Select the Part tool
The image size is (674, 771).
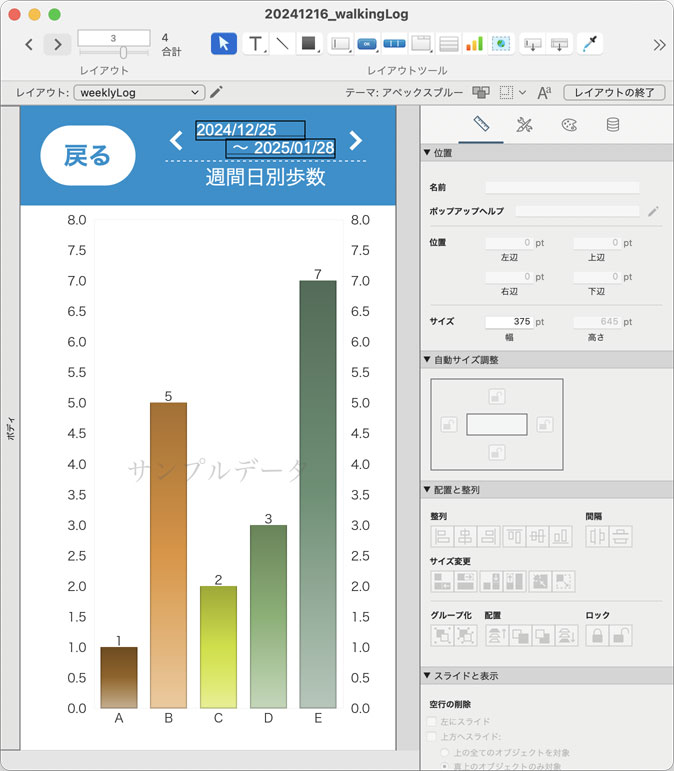[x=559, y=44]
